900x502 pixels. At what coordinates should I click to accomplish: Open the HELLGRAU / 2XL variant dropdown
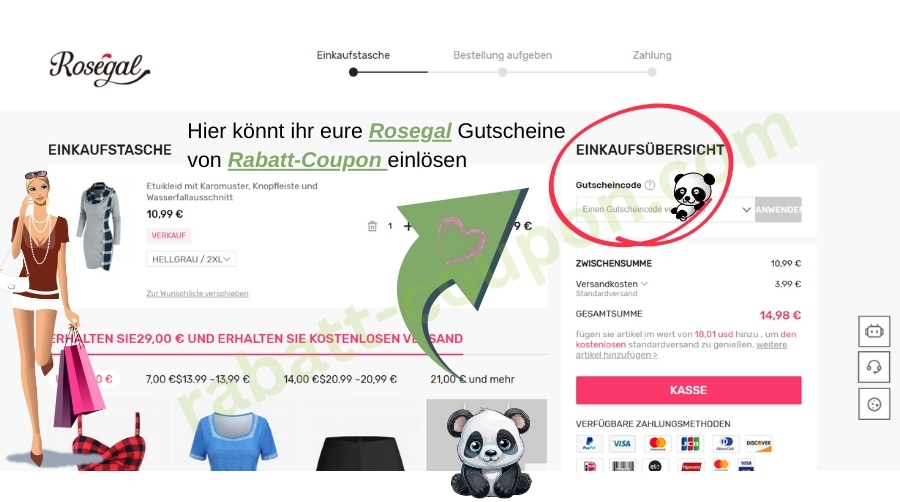(191, 259)
